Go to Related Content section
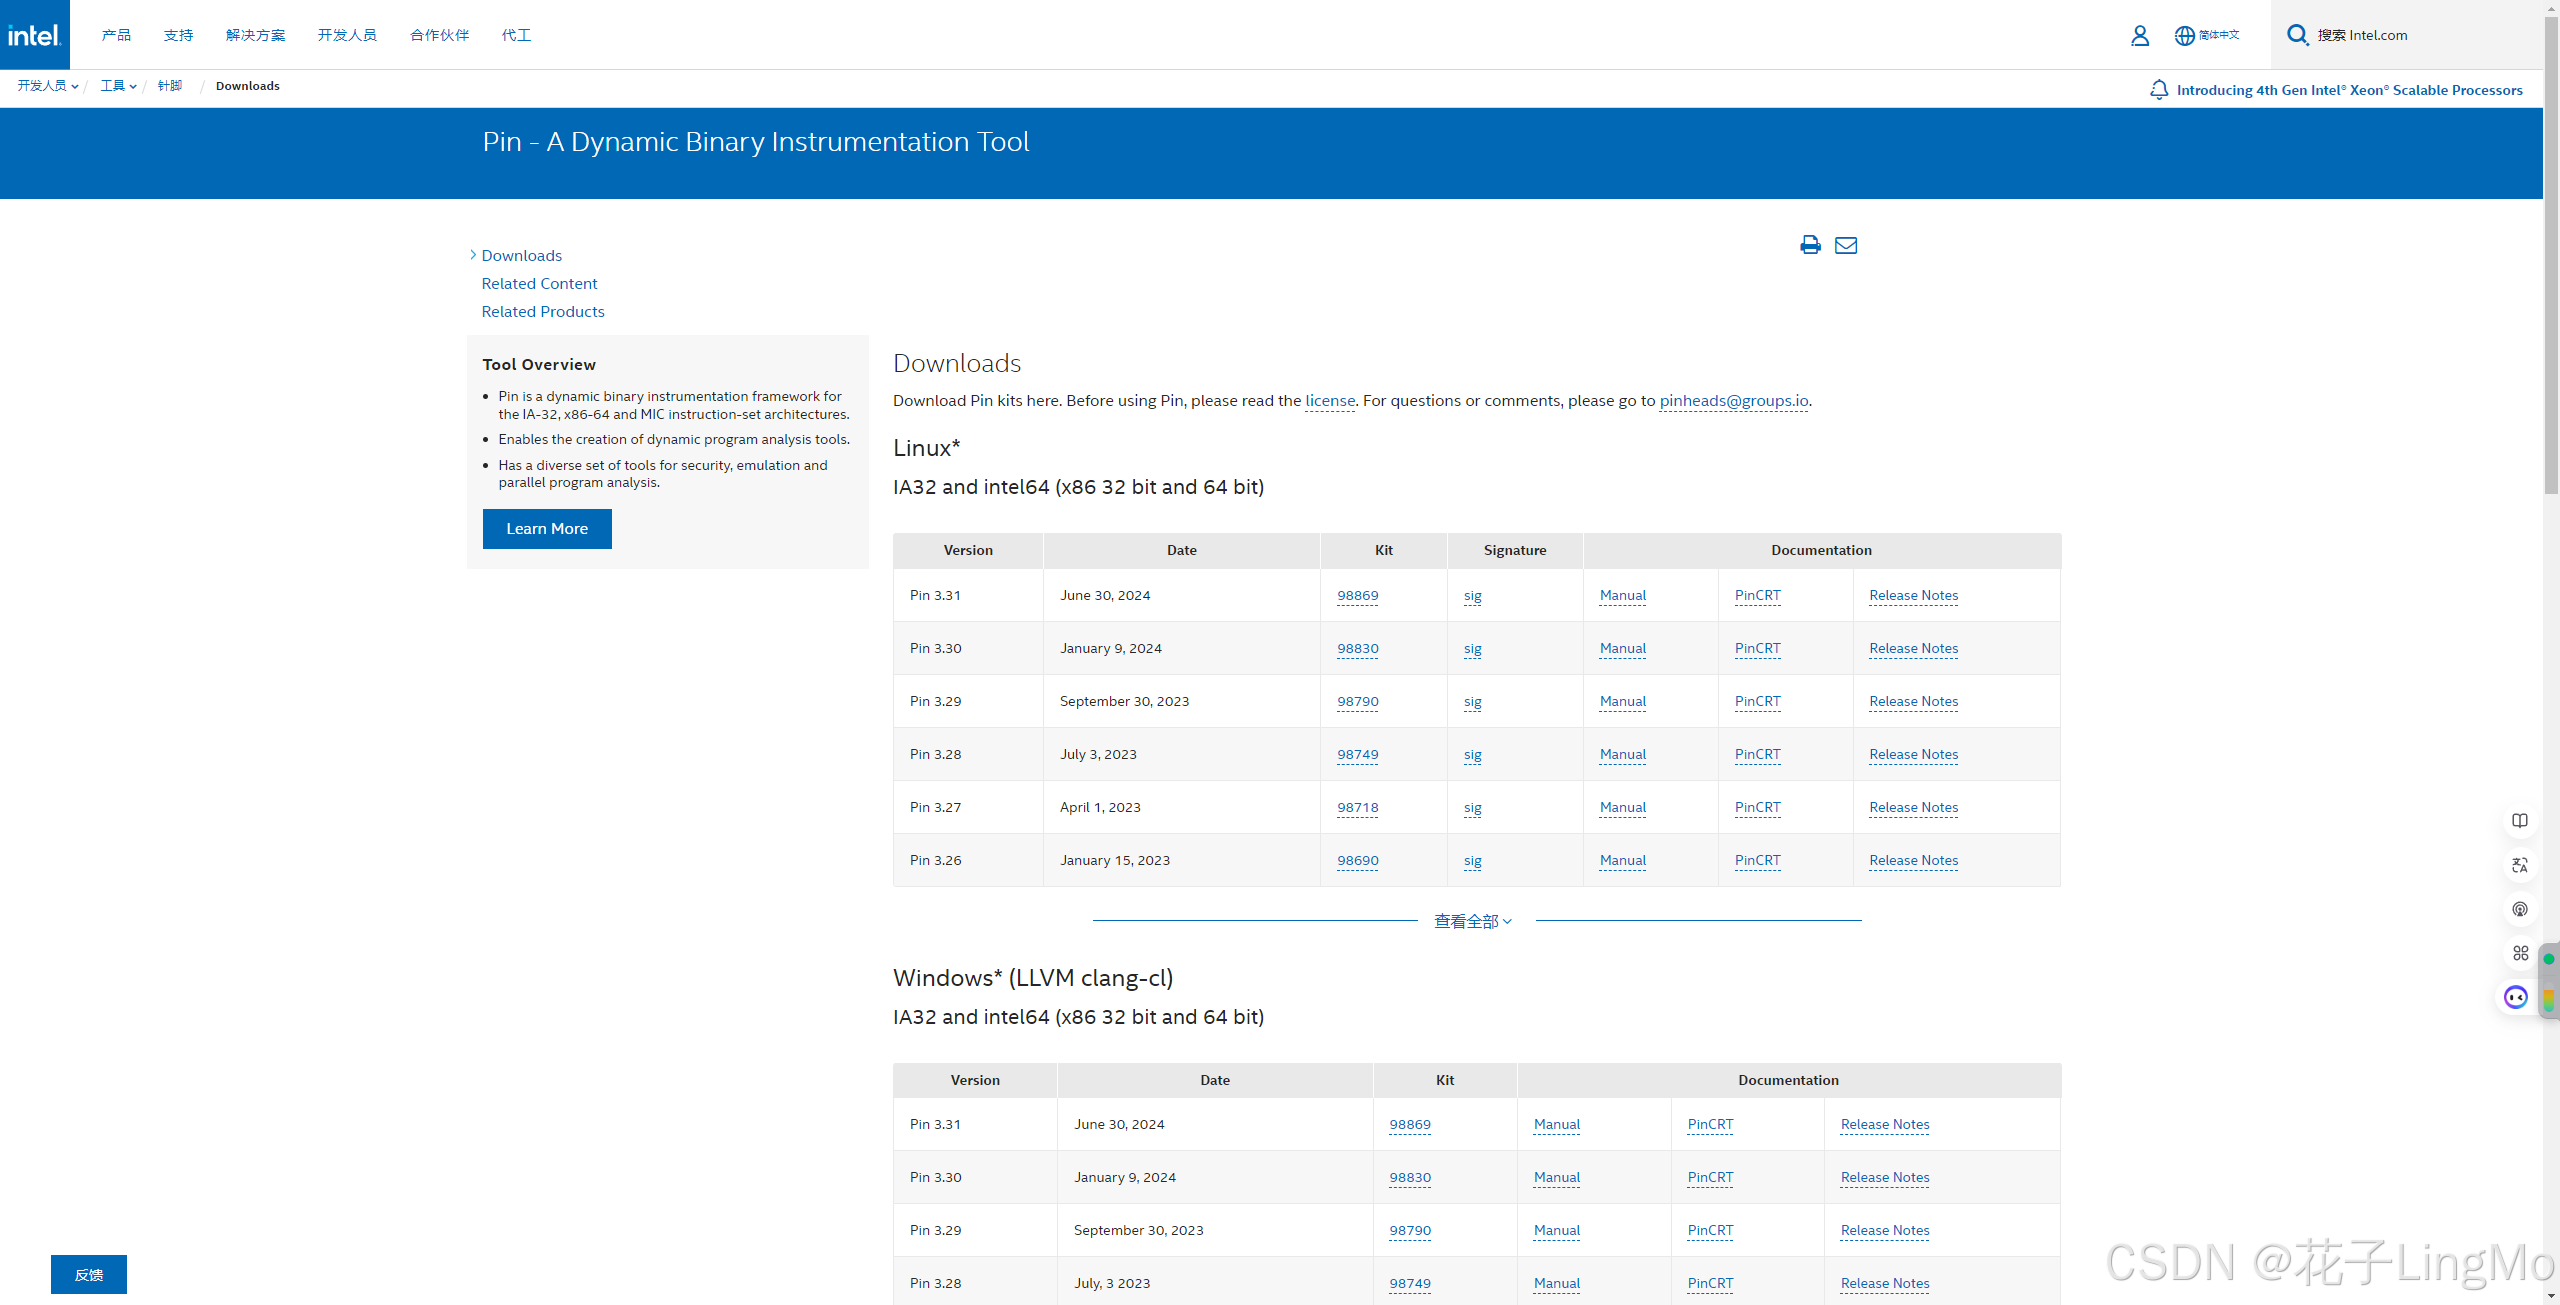The image size is (2560, 1305). pos(539,284)
